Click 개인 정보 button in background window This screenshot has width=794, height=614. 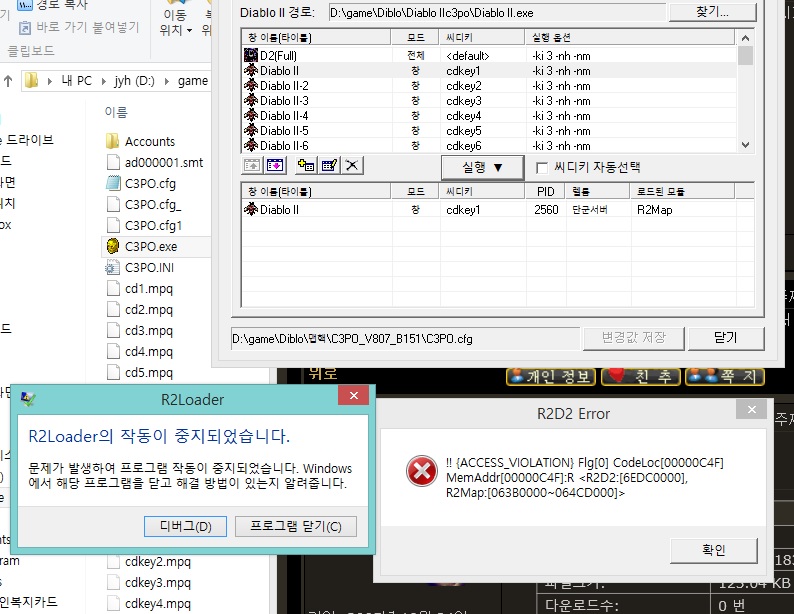pos(551,376)
